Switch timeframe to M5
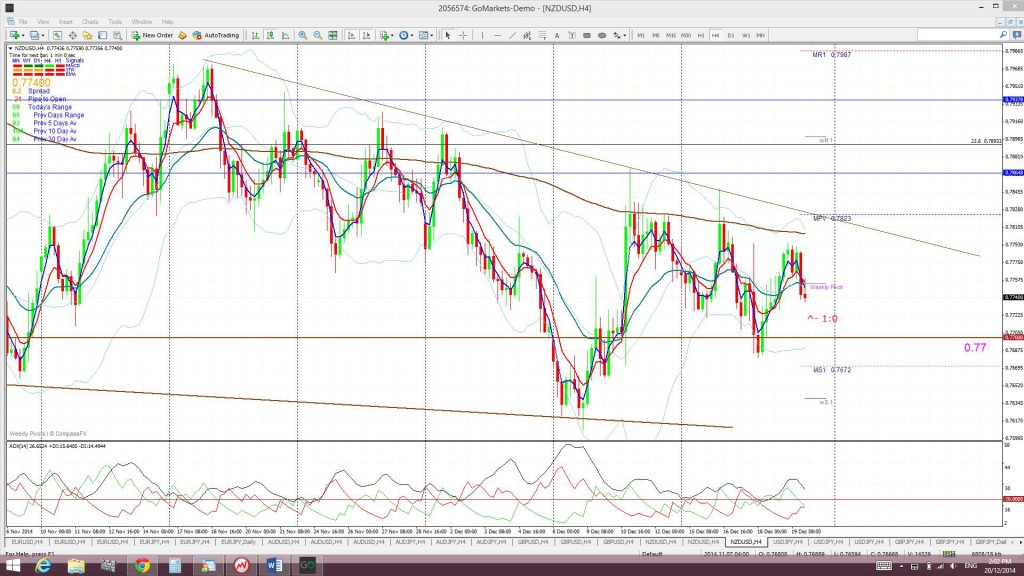Image resolution: width=1024 pixels, height=576 pixels. (656, 35)
